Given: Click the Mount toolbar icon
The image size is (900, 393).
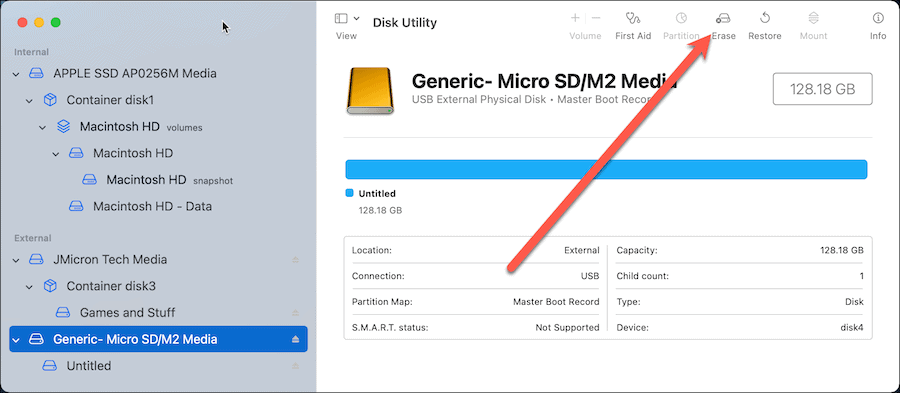Looking at the screenshot, I should (x=813, y=18).
